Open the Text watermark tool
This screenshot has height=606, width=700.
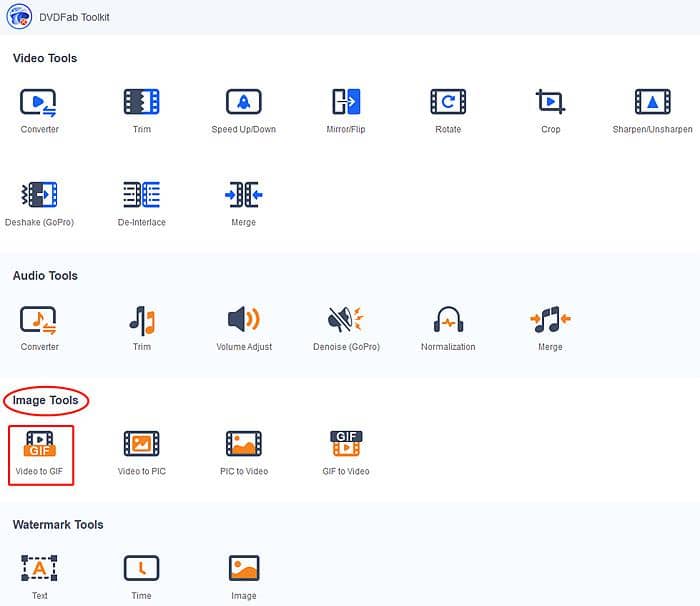[x=39, y=577]
